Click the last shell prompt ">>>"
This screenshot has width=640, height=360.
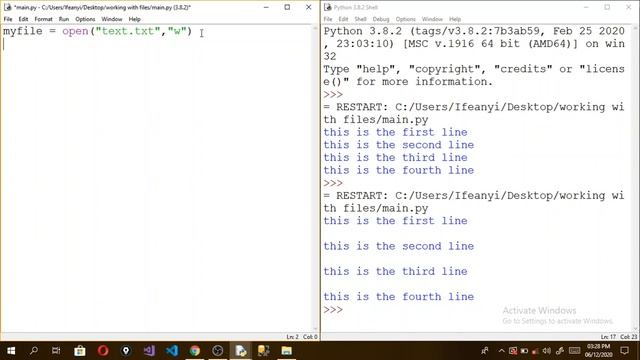click(x=333, y=309)
